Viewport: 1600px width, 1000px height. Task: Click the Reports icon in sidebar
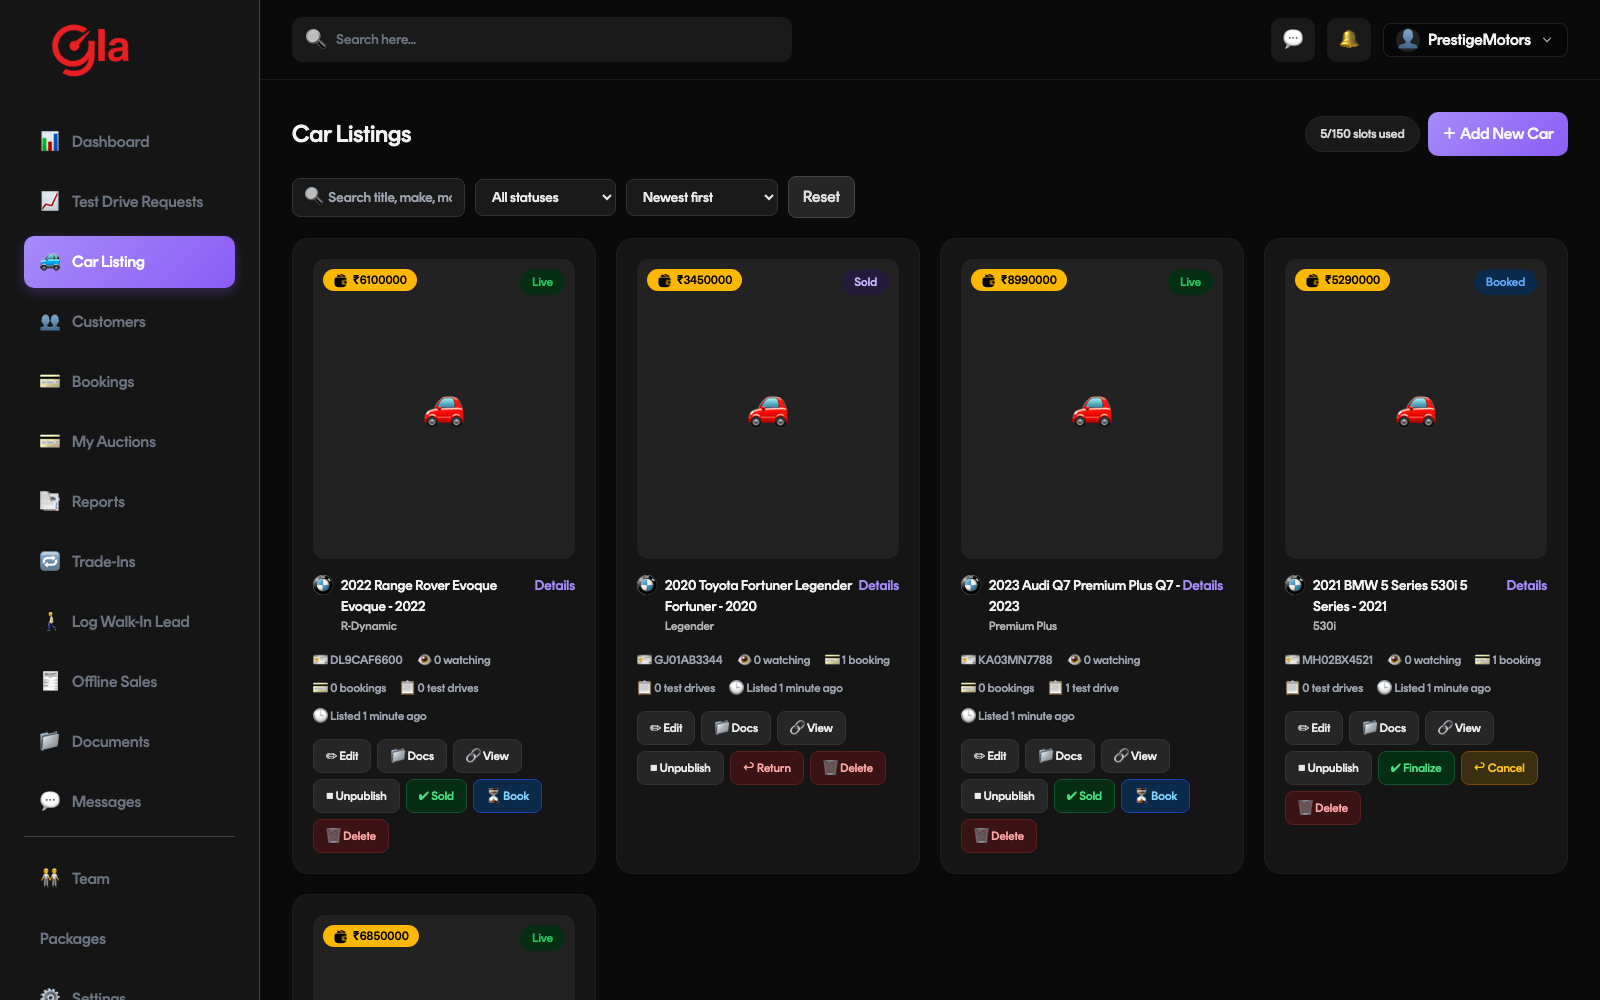click(x=50, y=502)
